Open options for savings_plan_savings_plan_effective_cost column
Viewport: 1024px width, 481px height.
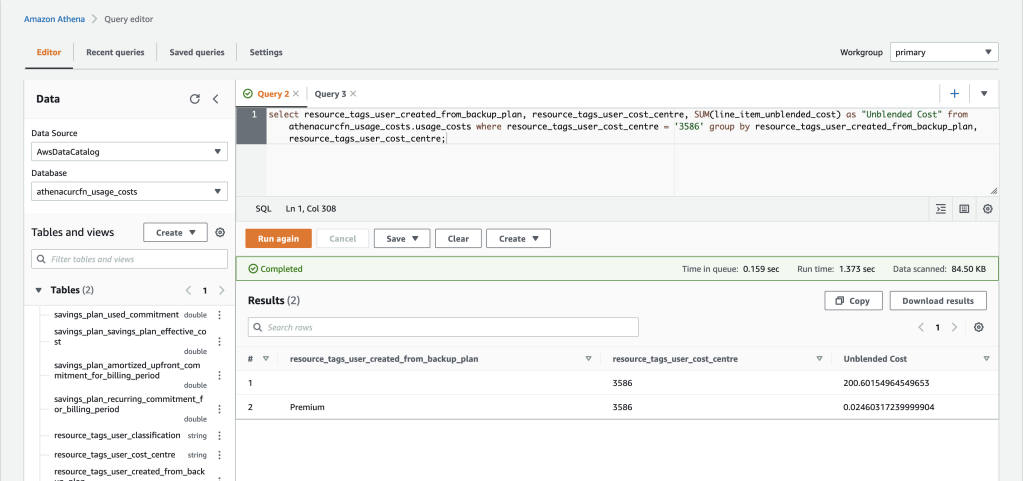coord(219,341)
